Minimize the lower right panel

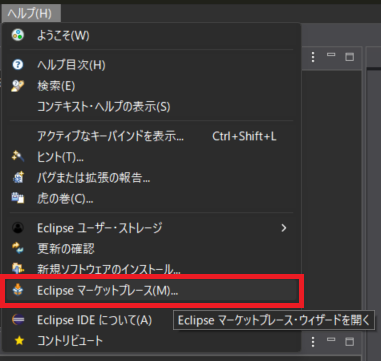click(331, 340)
